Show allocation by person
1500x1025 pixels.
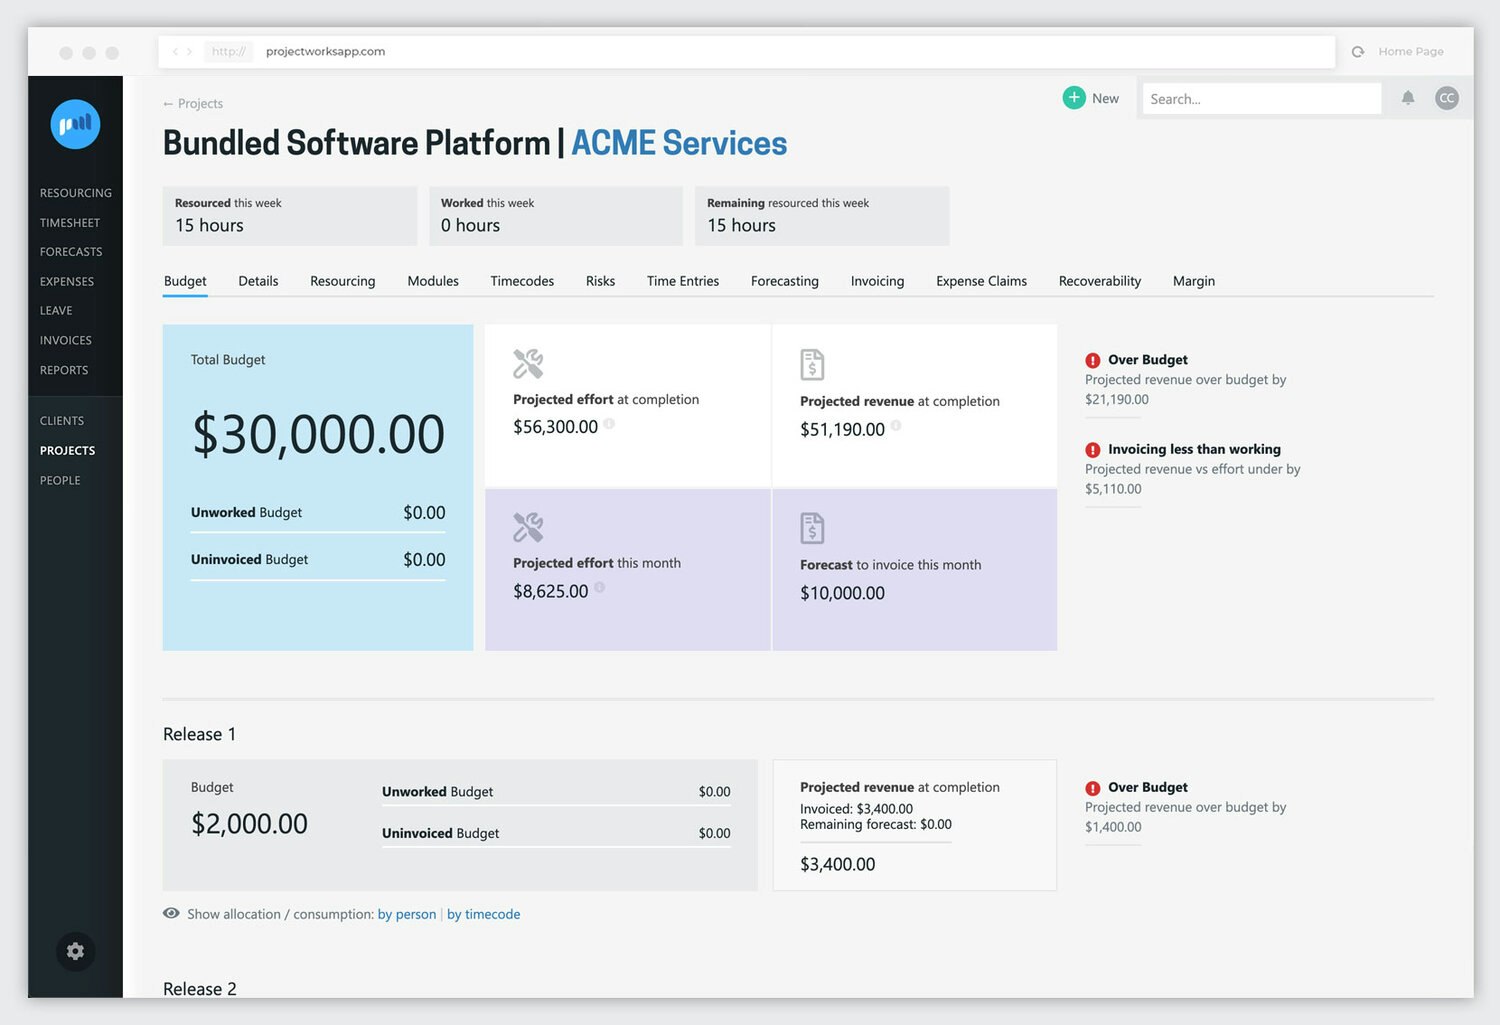tap(406, 914)
